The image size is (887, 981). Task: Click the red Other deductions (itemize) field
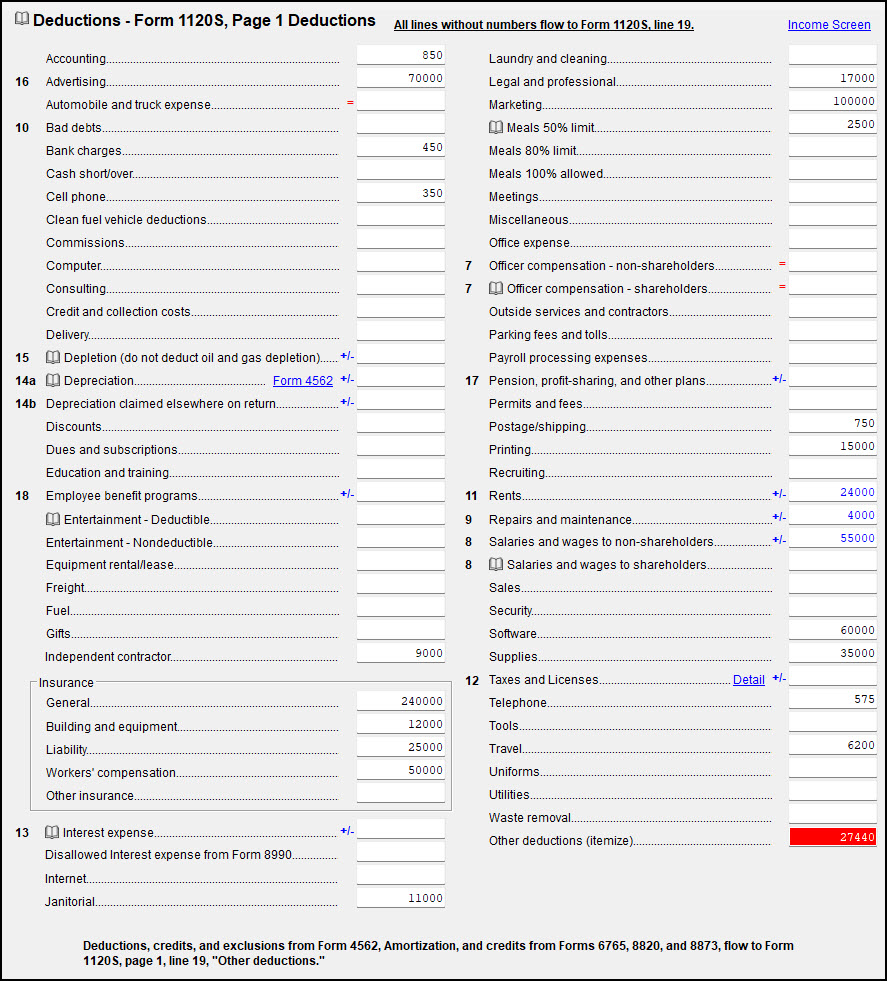tap(833, 837)
